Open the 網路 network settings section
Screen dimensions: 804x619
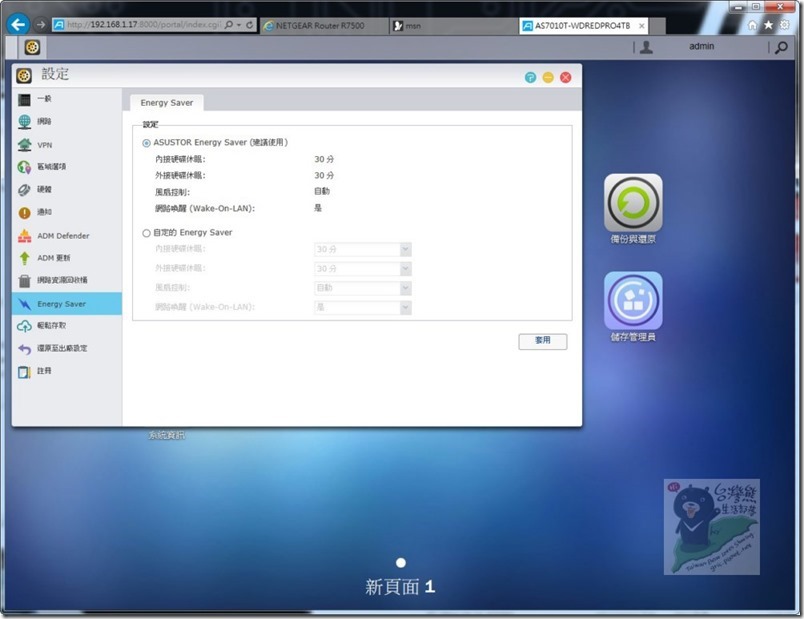[67, 122]
